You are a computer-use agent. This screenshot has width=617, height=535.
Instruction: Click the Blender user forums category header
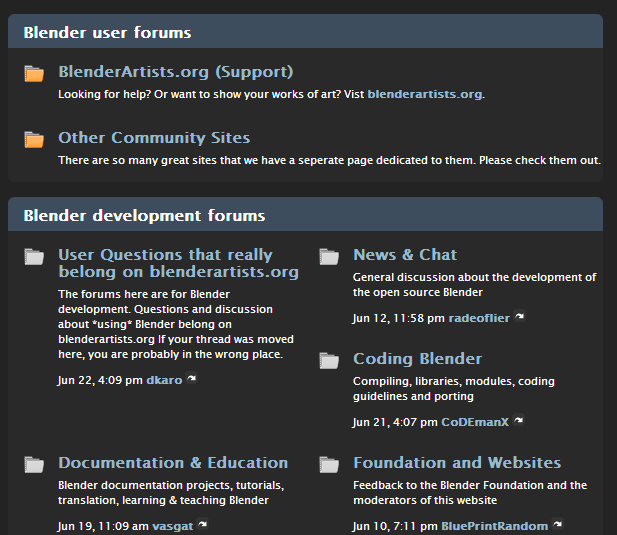(x=305, y=31)
